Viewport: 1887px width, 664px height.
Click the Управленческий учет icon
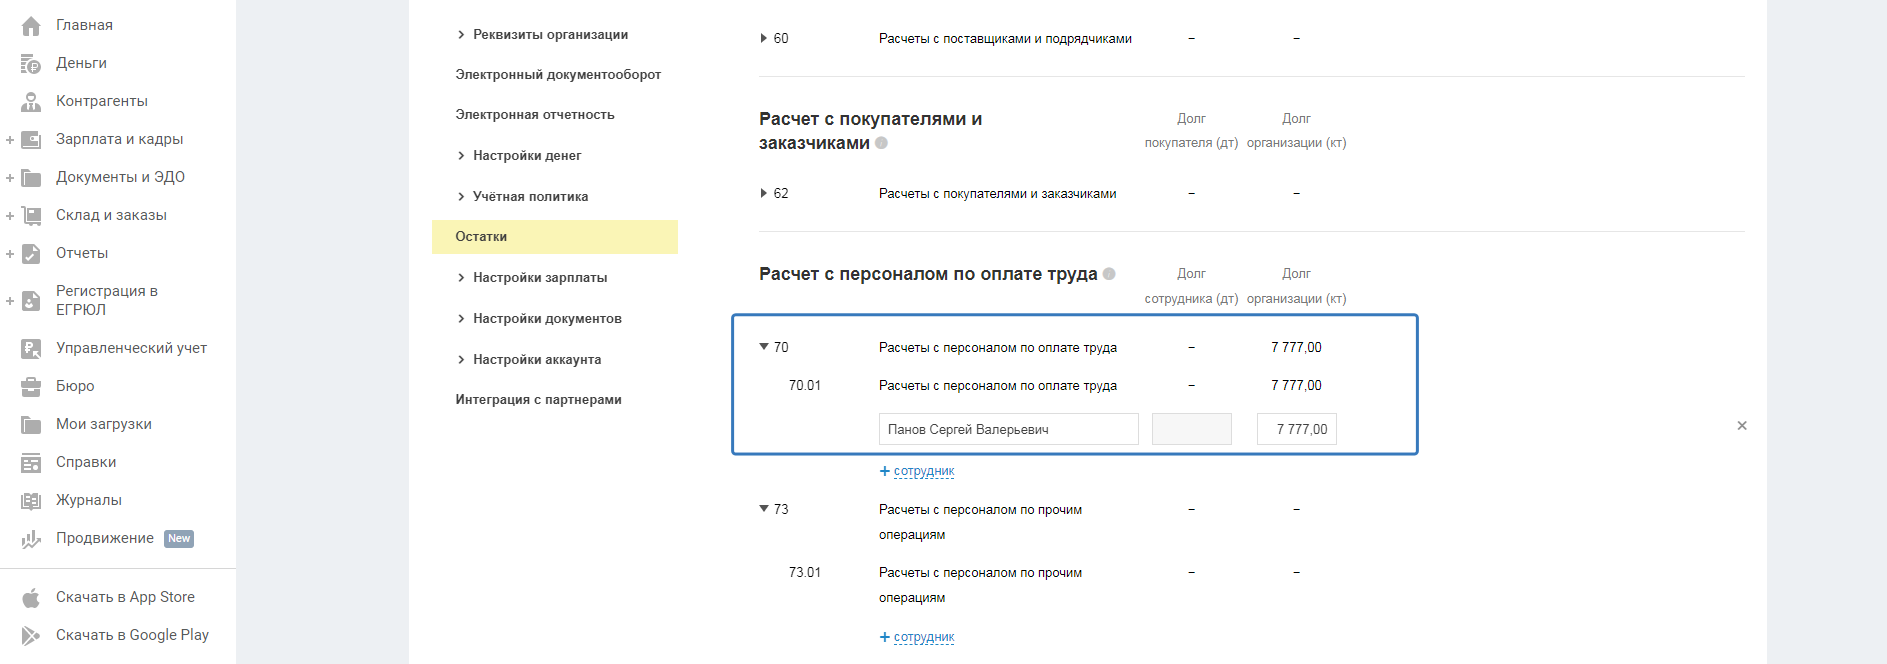(31, 349)
